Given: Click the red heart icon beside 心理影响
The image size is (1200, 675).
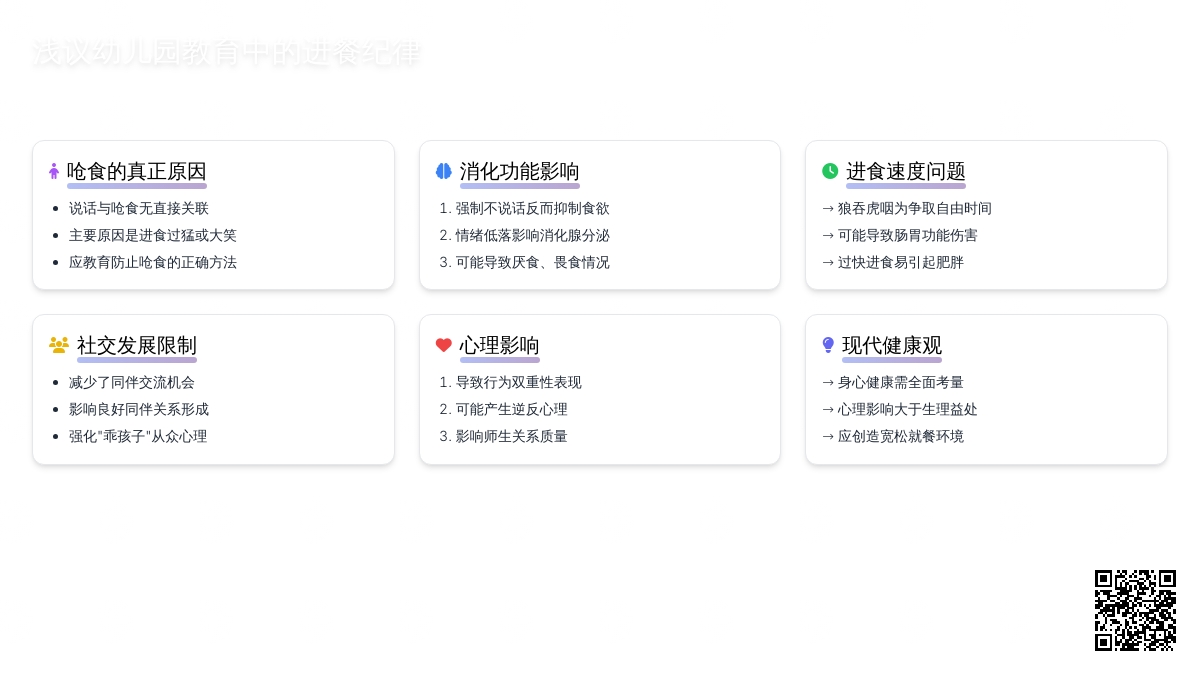Looking at the screenshot, I should [444, 345].
